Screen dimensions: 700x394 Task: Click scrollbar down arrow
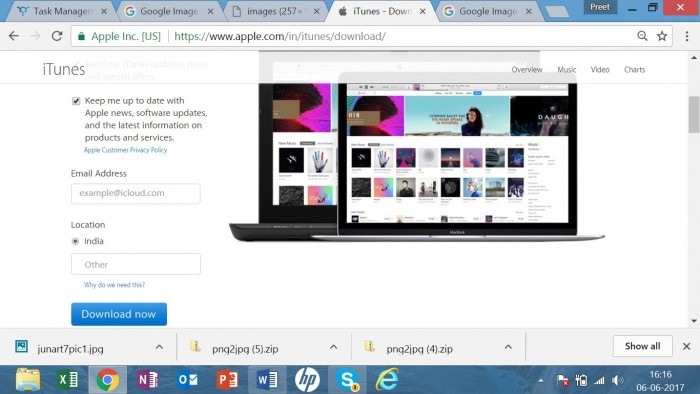pyautogui.click(x=694, y=321)
